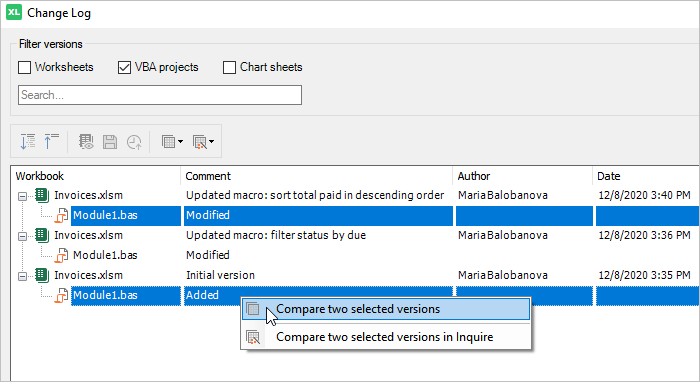This screenshot has width=700, height=382.
Task: Click the save version toolbar icon
Action: [x=110, y=142]
